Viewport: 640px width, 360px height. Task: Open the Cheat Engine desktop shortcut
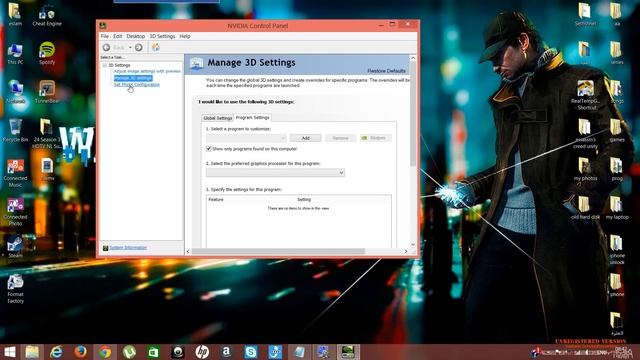pyautogui.click(x=47, y=16)
